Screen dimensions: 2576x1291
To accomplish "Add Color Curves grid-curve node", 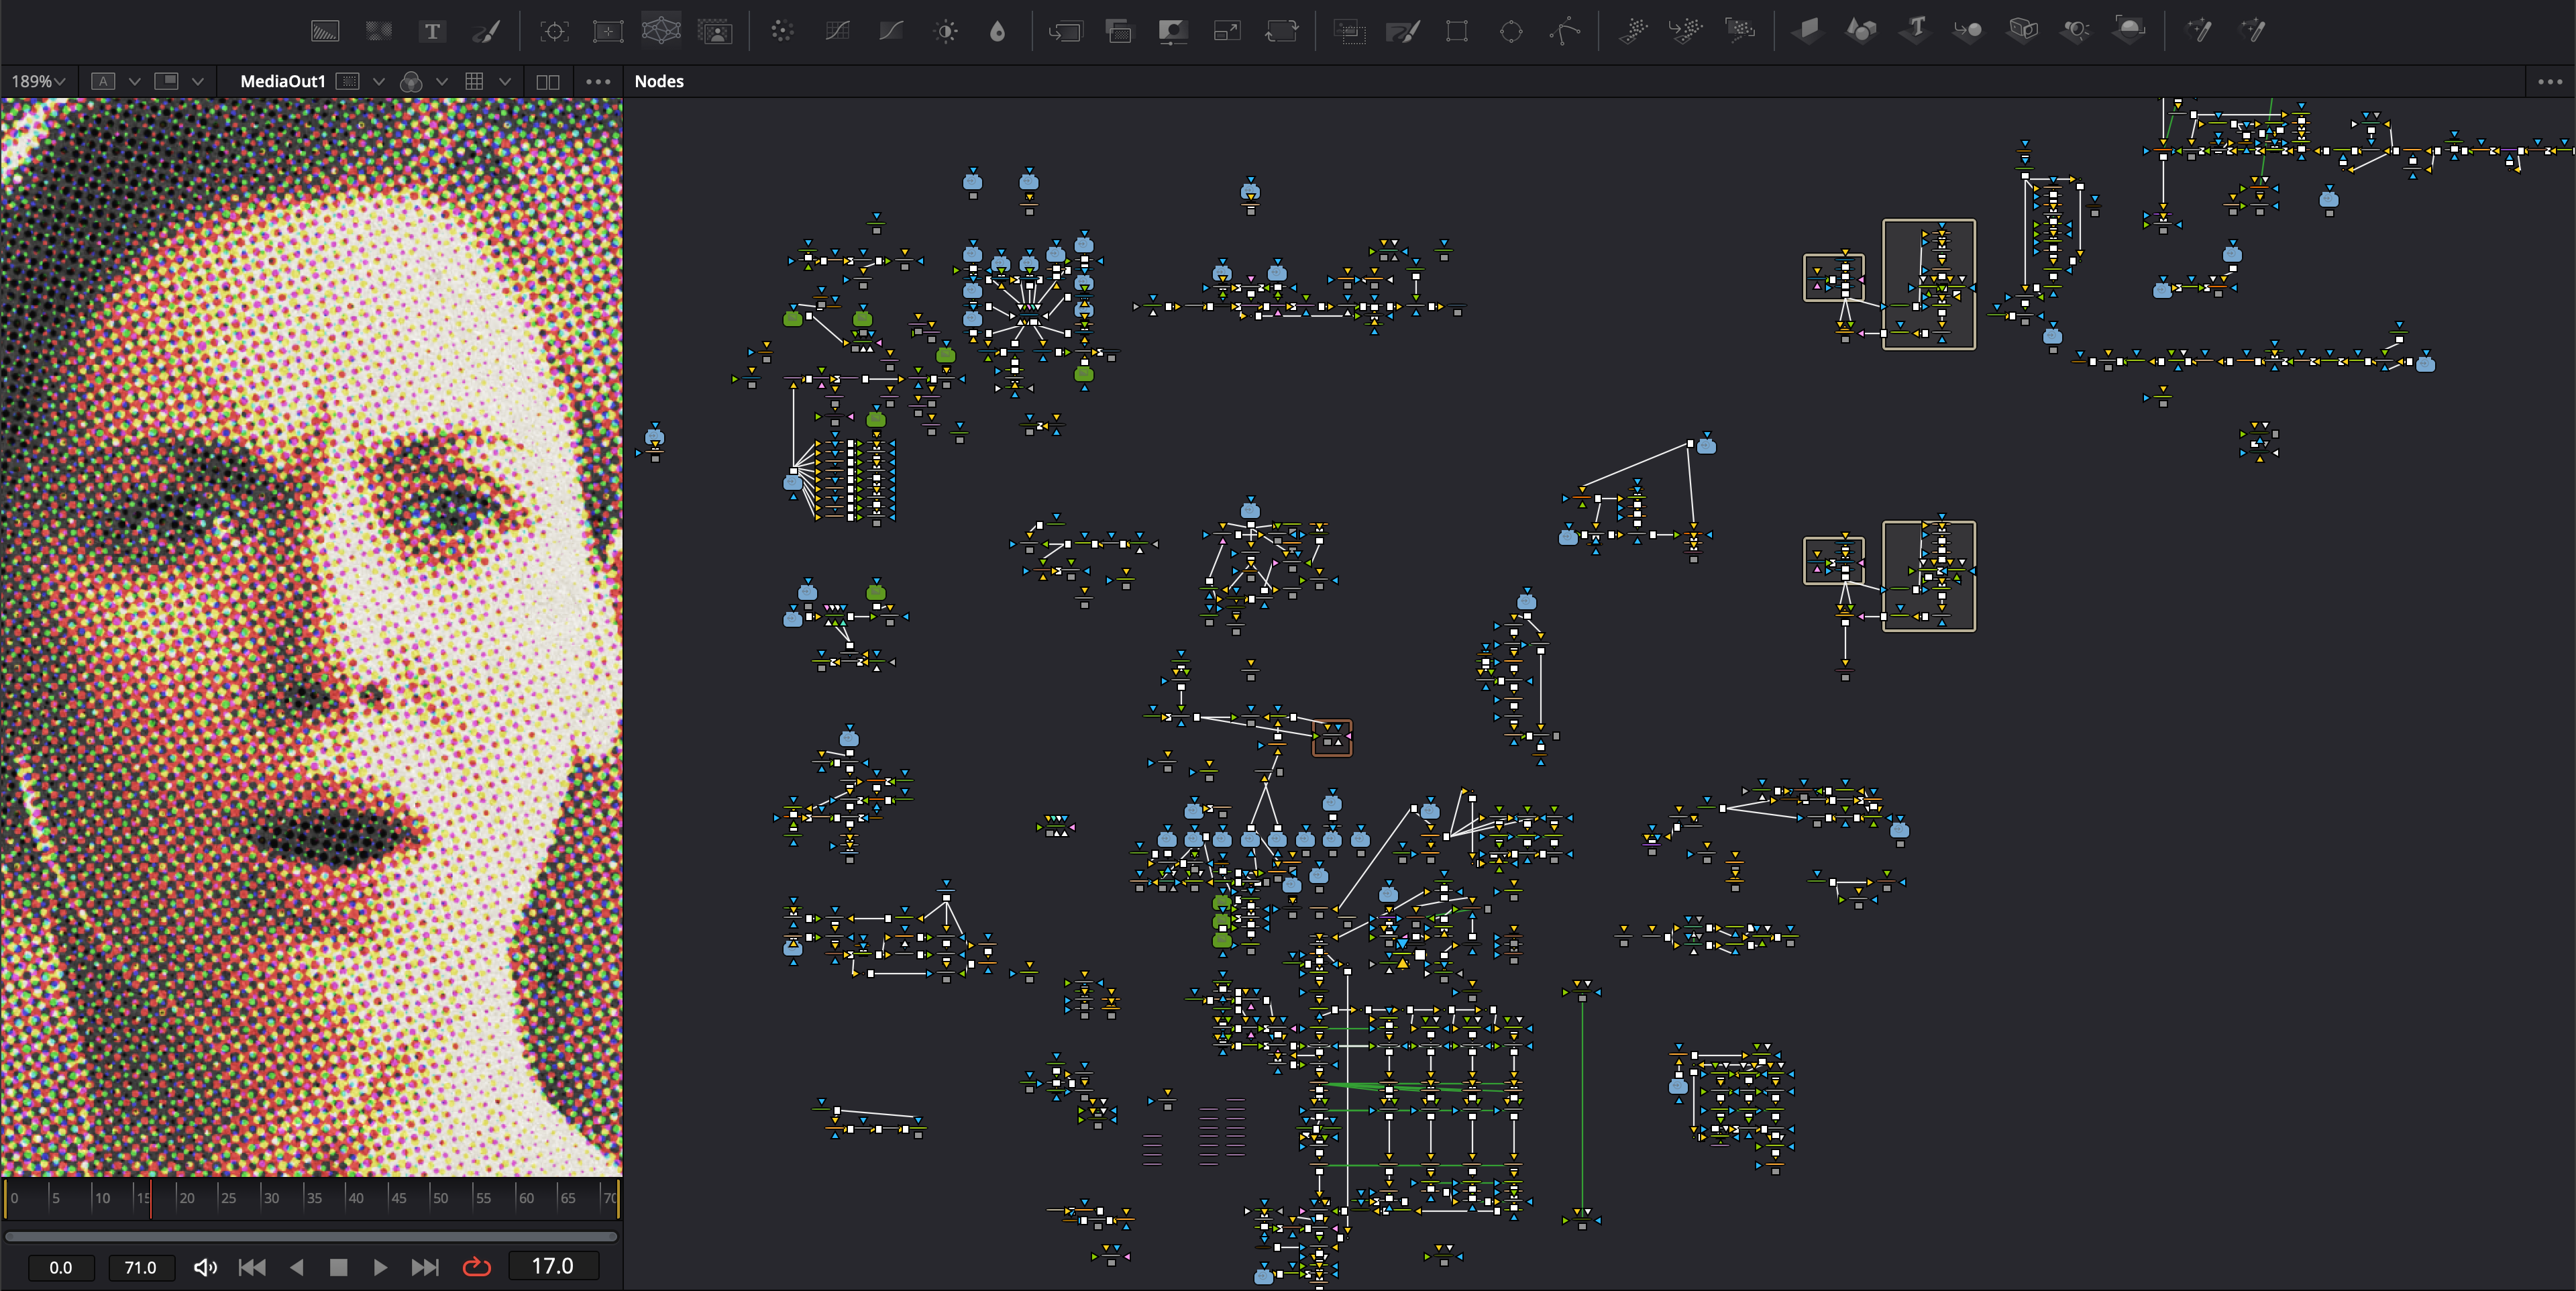I will [x=837, y=31].
